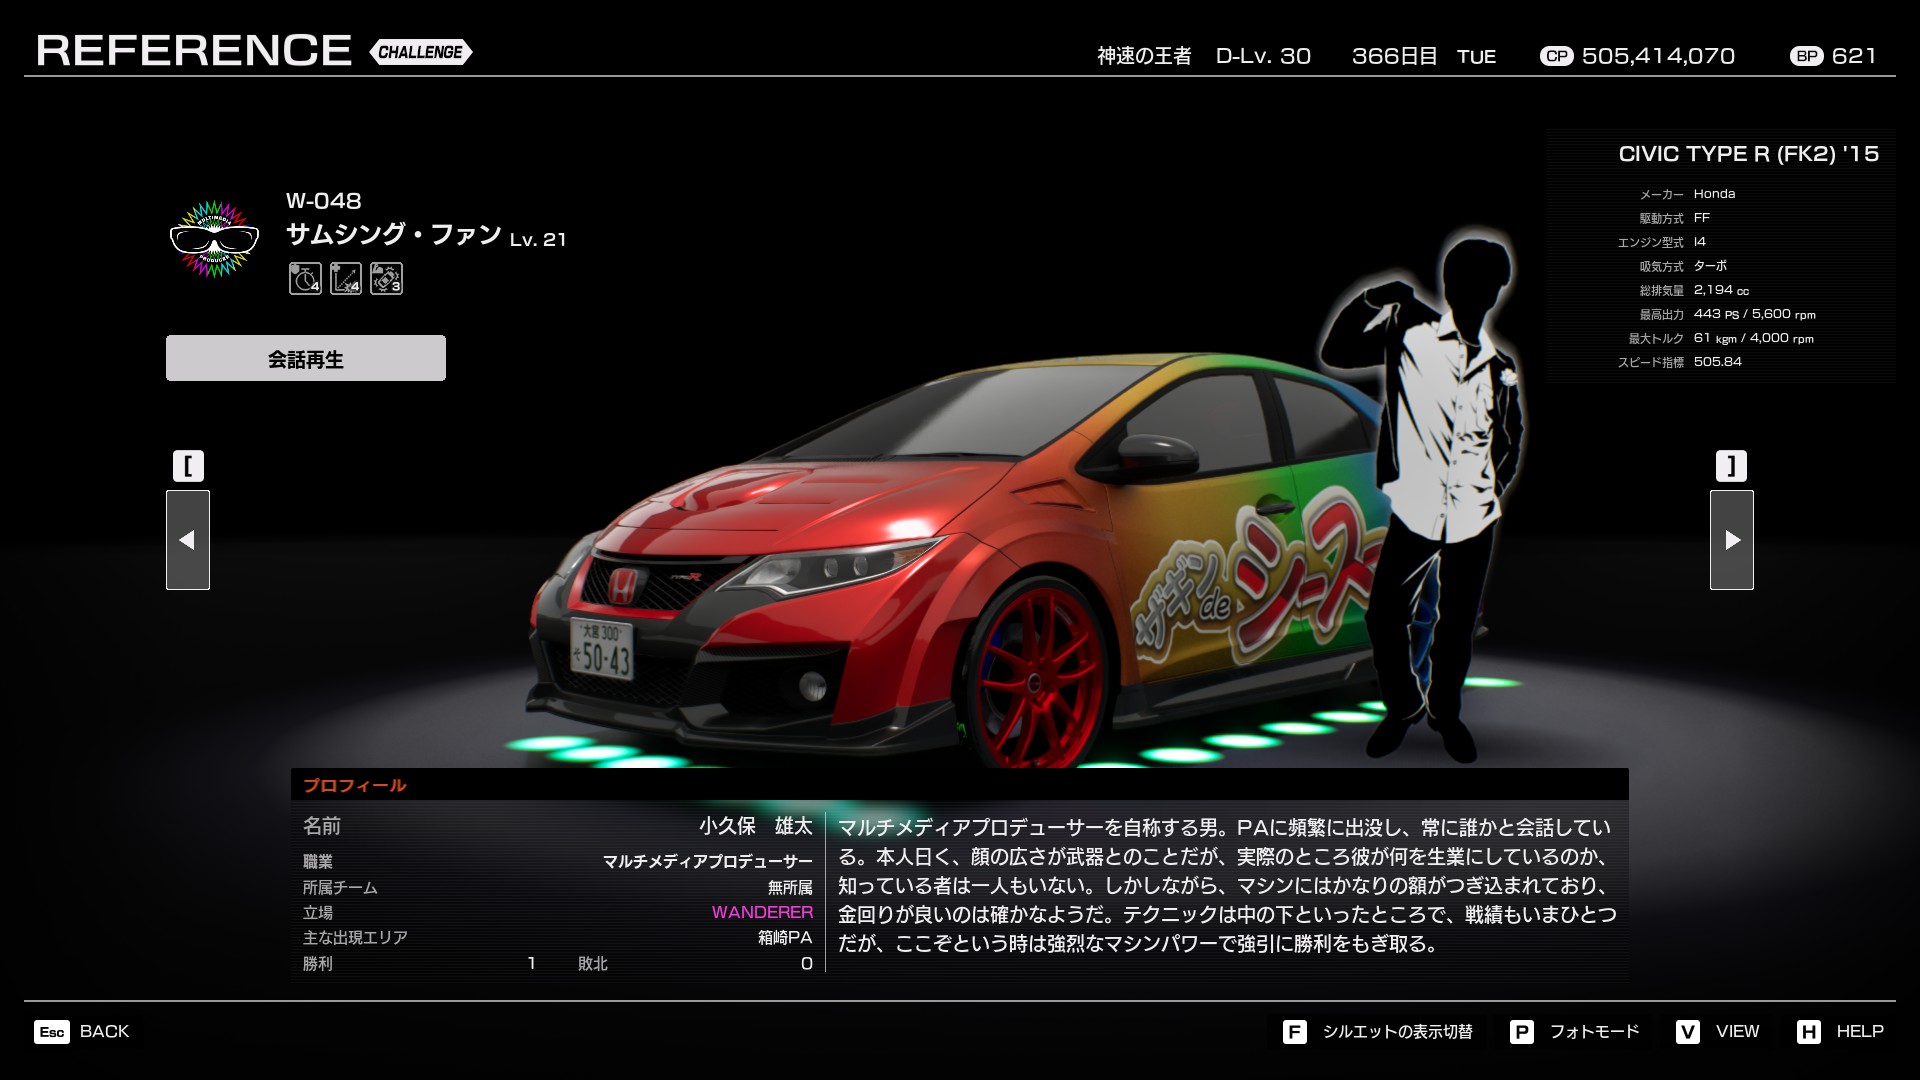Image resolution: width=1920 pixels, height=1080 pixels.
Task: Click the BP points badge icon
Action: [x=1806, y=57]
